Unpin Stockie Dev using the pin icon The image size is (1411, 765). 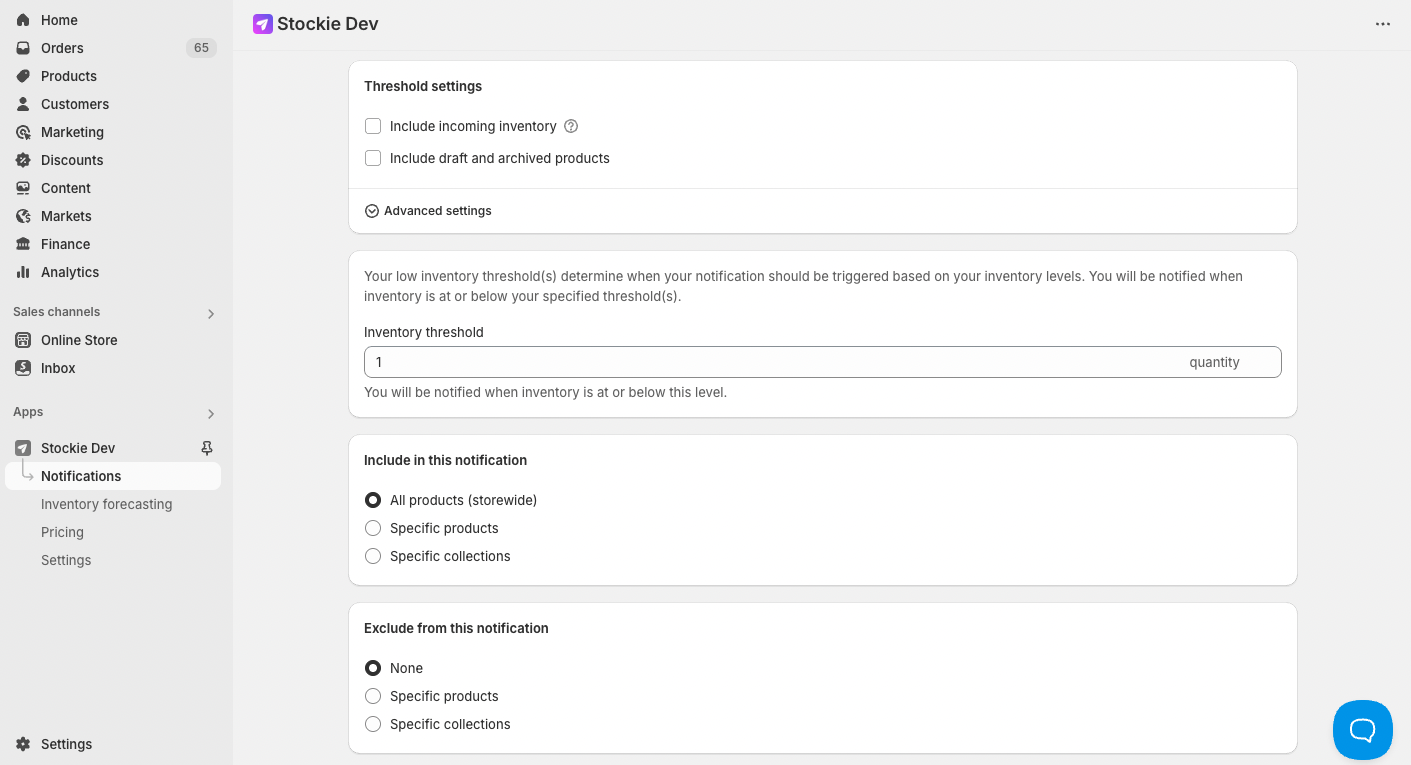click(207, 448)
